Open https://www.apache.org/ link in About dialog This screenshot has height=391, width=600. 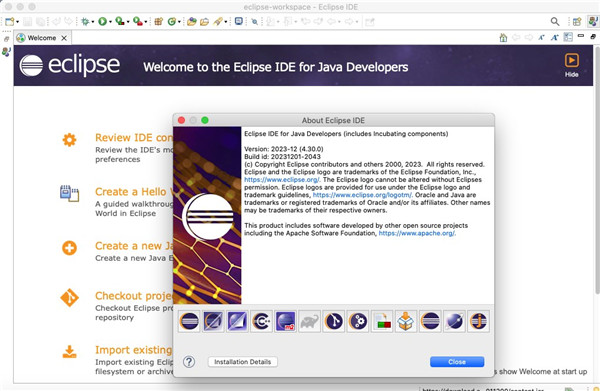[416, 233]
